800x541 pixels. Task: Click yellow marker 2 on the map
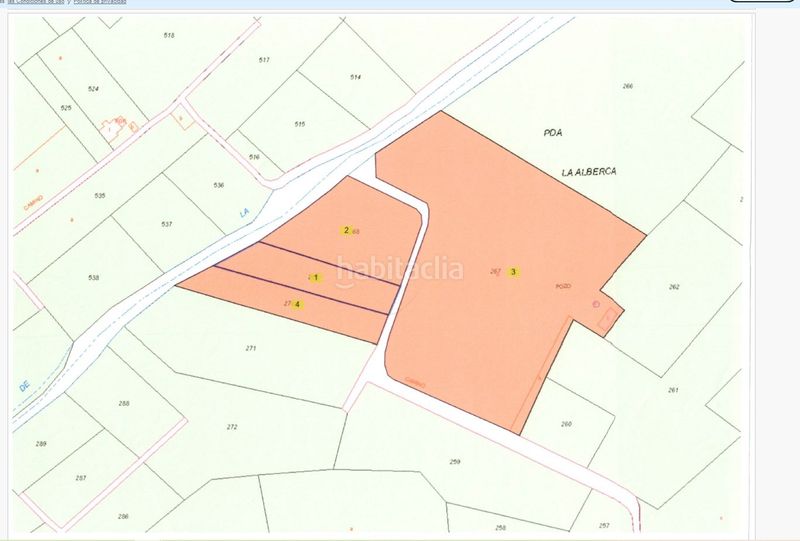pyautogui.click(x=346, y=230)
